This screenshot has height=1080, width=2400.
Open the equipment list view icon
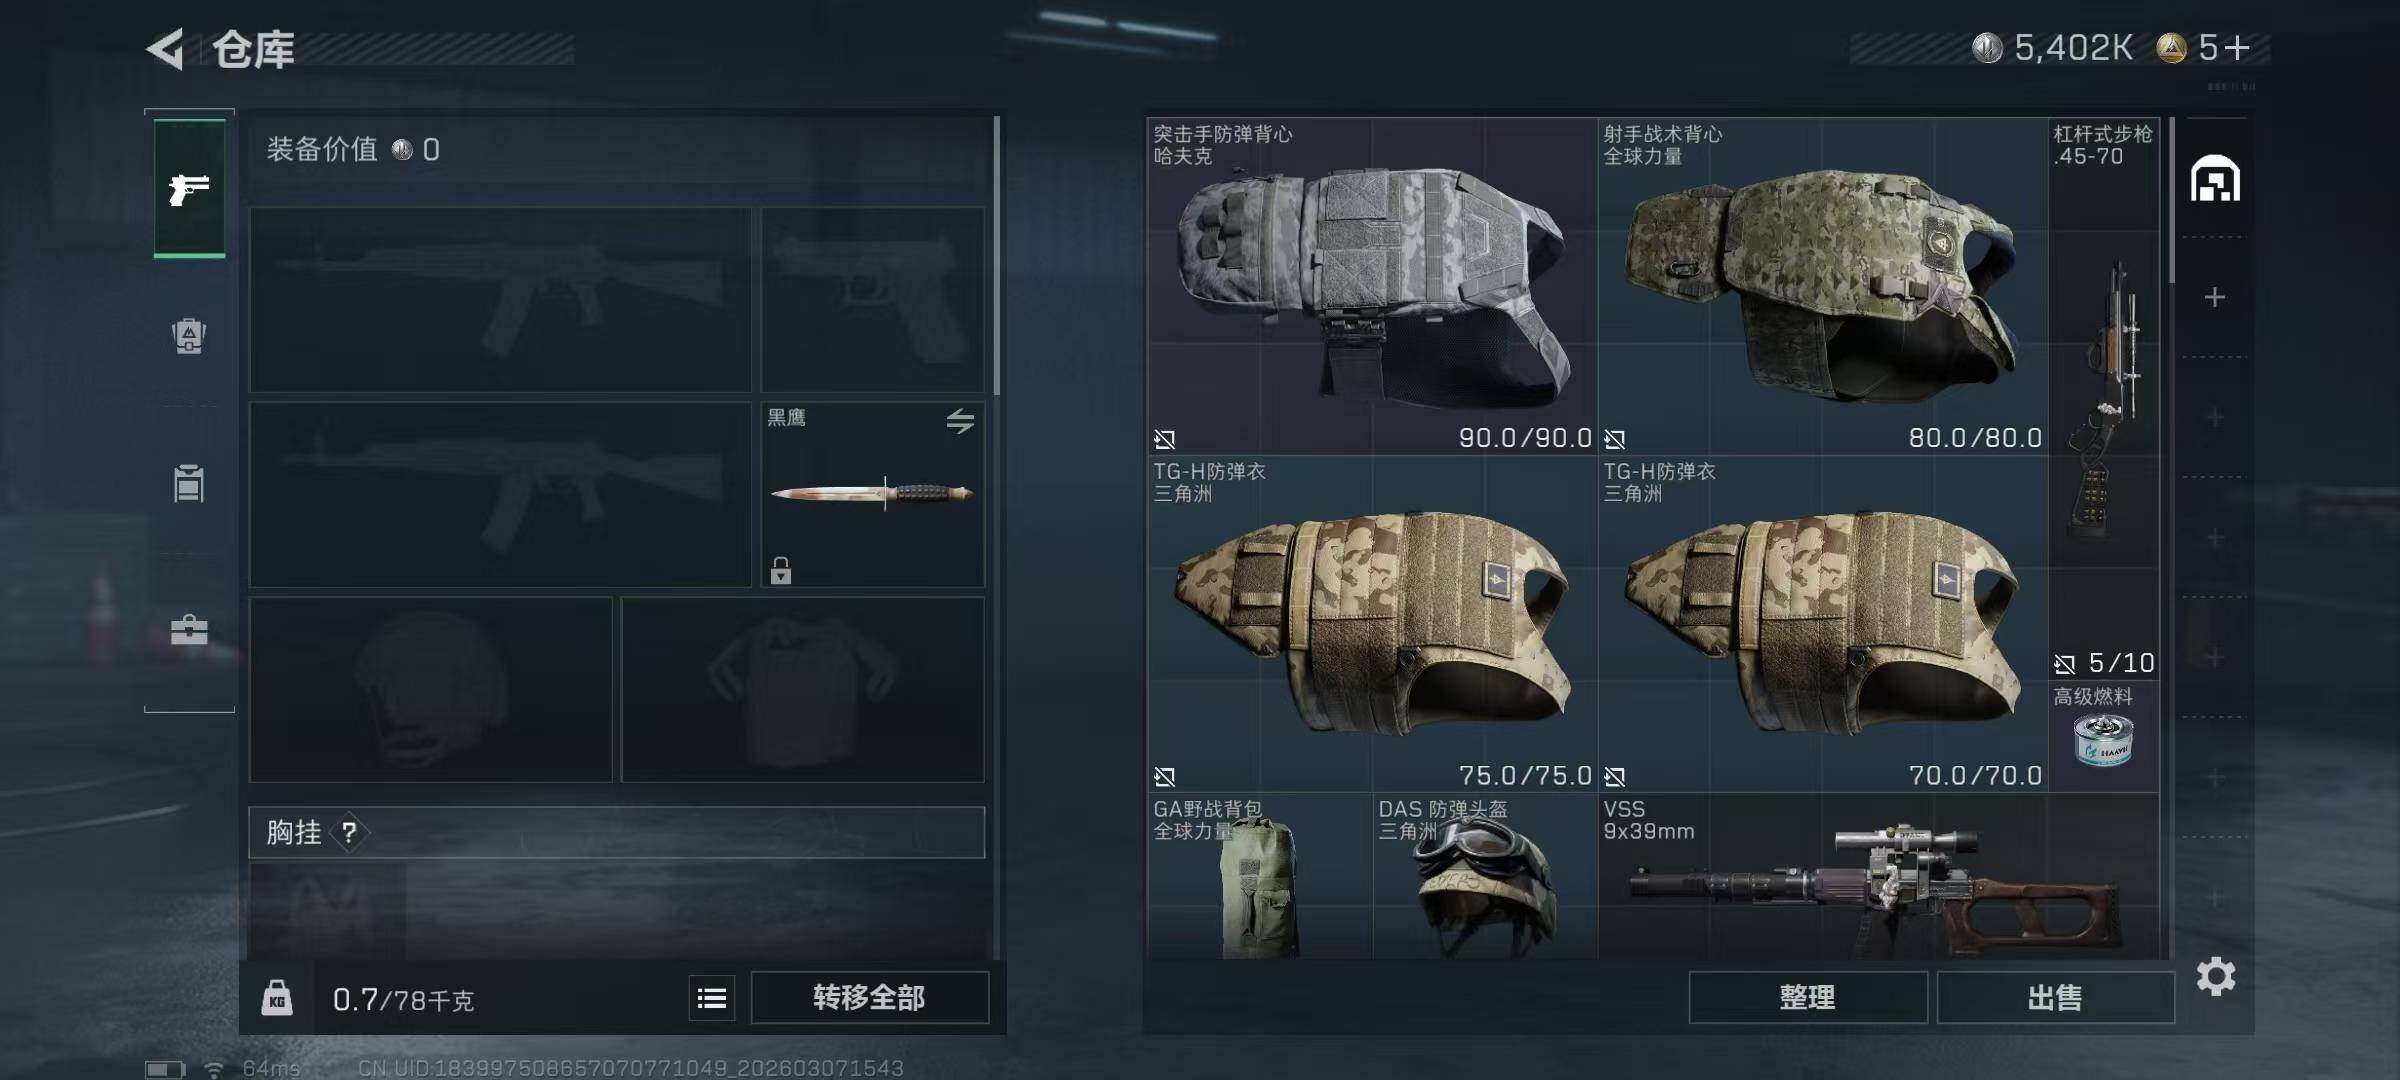(712, 998)
